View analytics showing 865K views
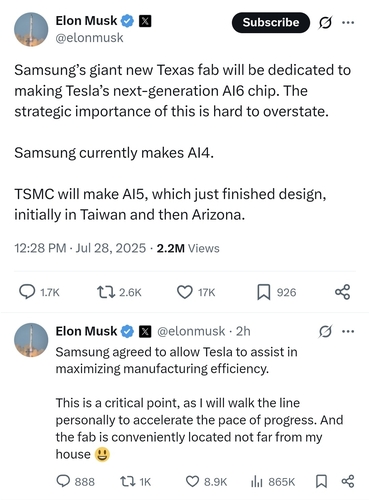Image resolution: width=369 pixels, height=500 pixels. coord(273,482)
